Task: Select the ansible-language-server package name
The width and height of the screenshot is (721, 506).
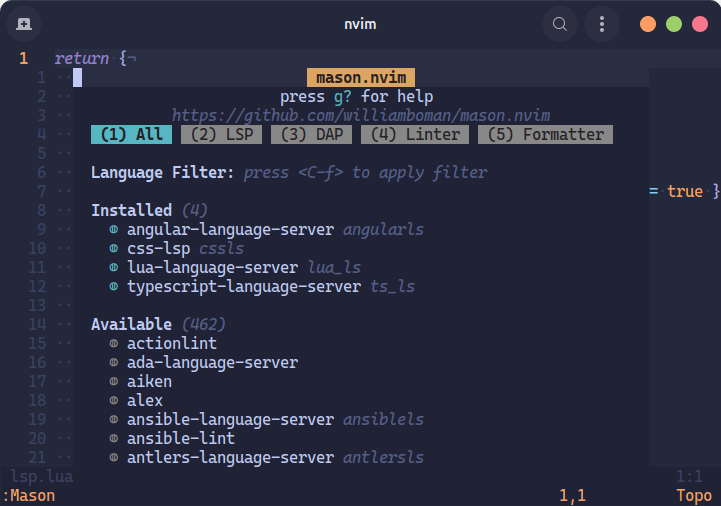Action: (x=230, y=420)
